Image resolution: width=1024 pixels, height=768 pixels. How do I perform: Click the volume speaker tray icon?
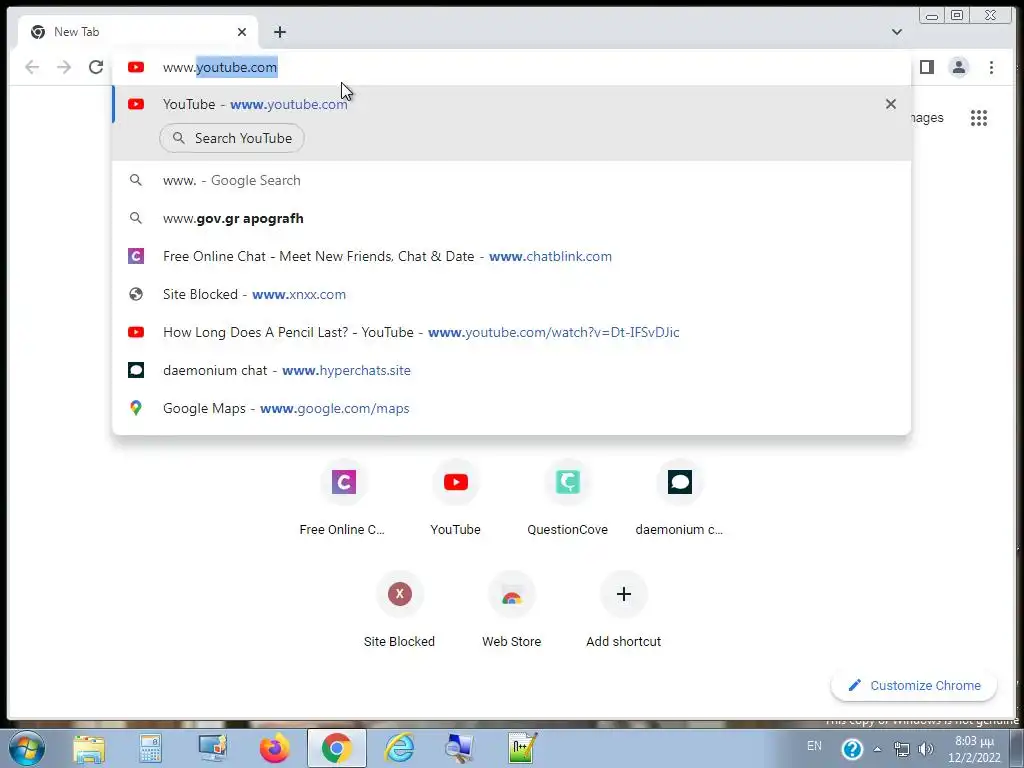[x=925, y=749]
